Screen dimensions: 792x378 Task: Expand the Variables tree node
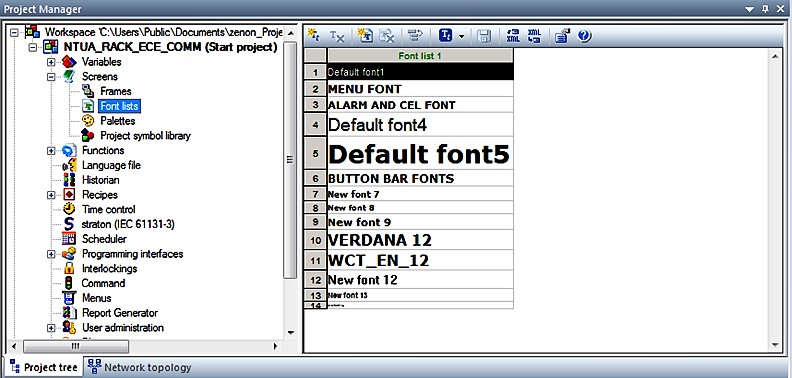click(x=51, y=62)
